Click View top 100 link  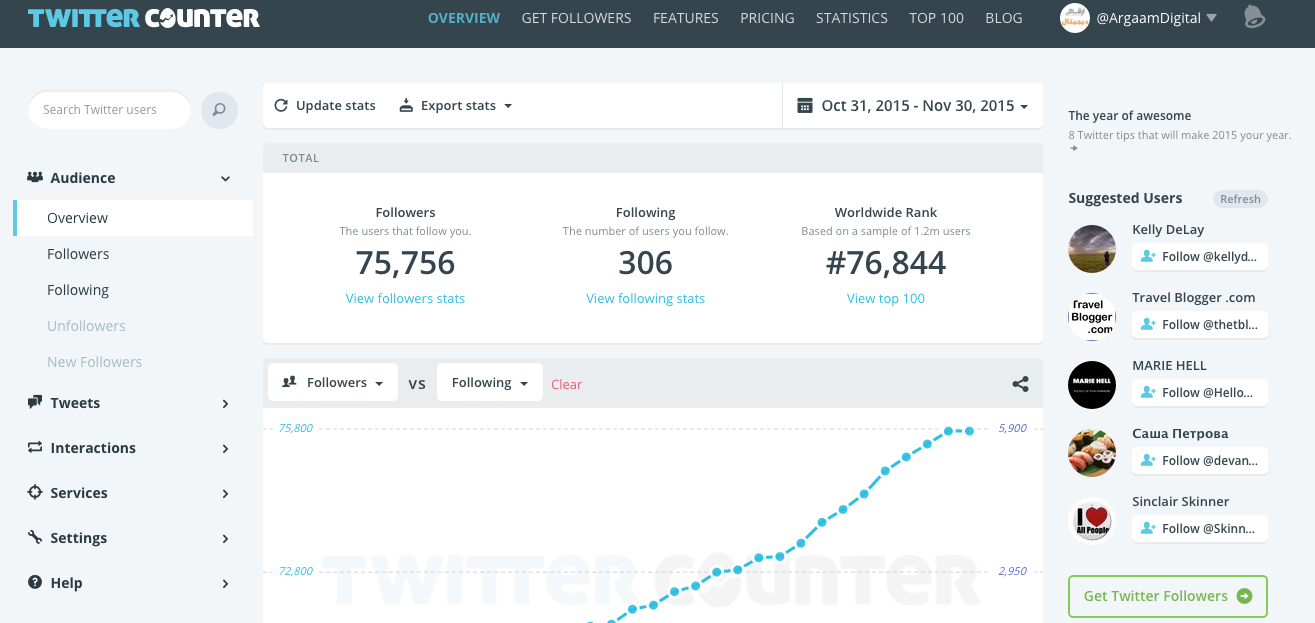pyautogui.click(x=886, y=298)
